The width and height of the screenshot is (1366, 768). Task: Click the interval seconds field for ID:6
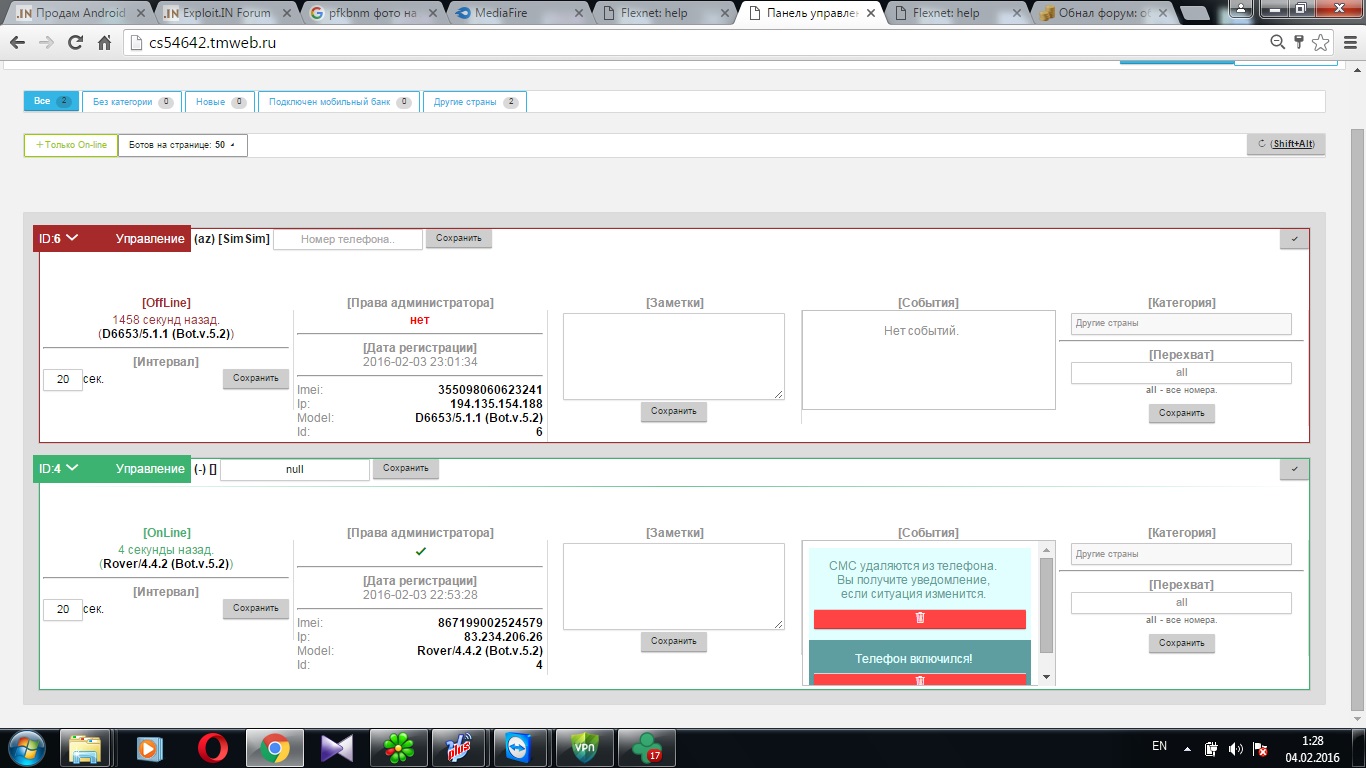pos(63,380)
